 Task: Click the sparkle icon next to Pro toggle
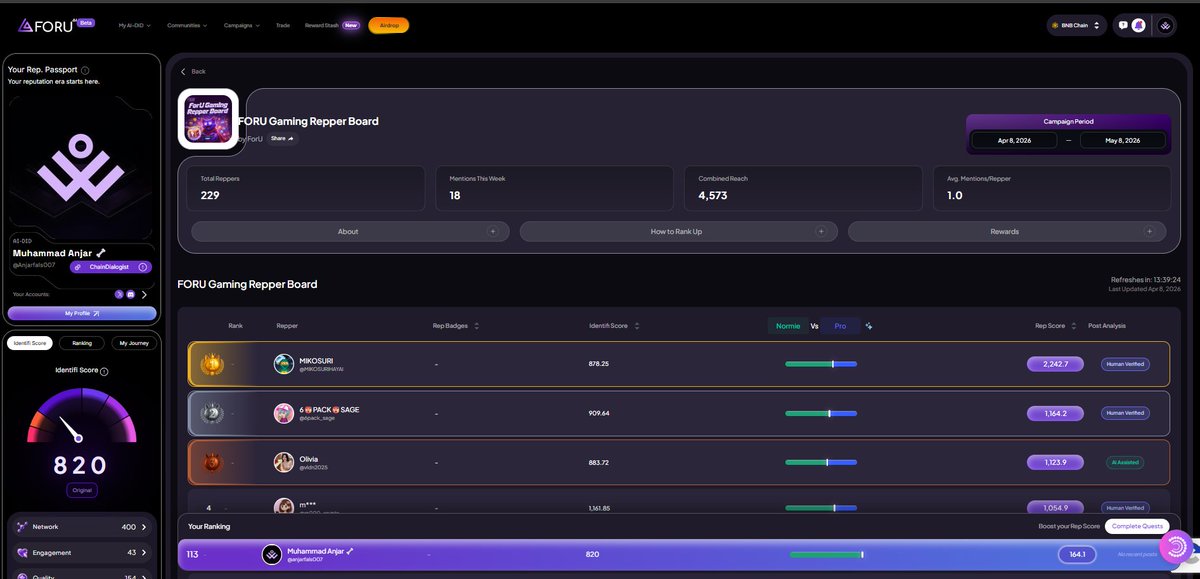point(868,325)
